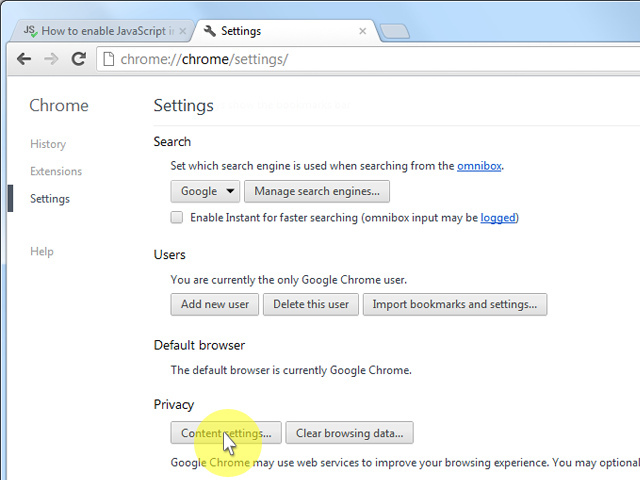This screenshot has height=480, width=640.
Task: Click the browser Back arrow button
Action: 24,59
